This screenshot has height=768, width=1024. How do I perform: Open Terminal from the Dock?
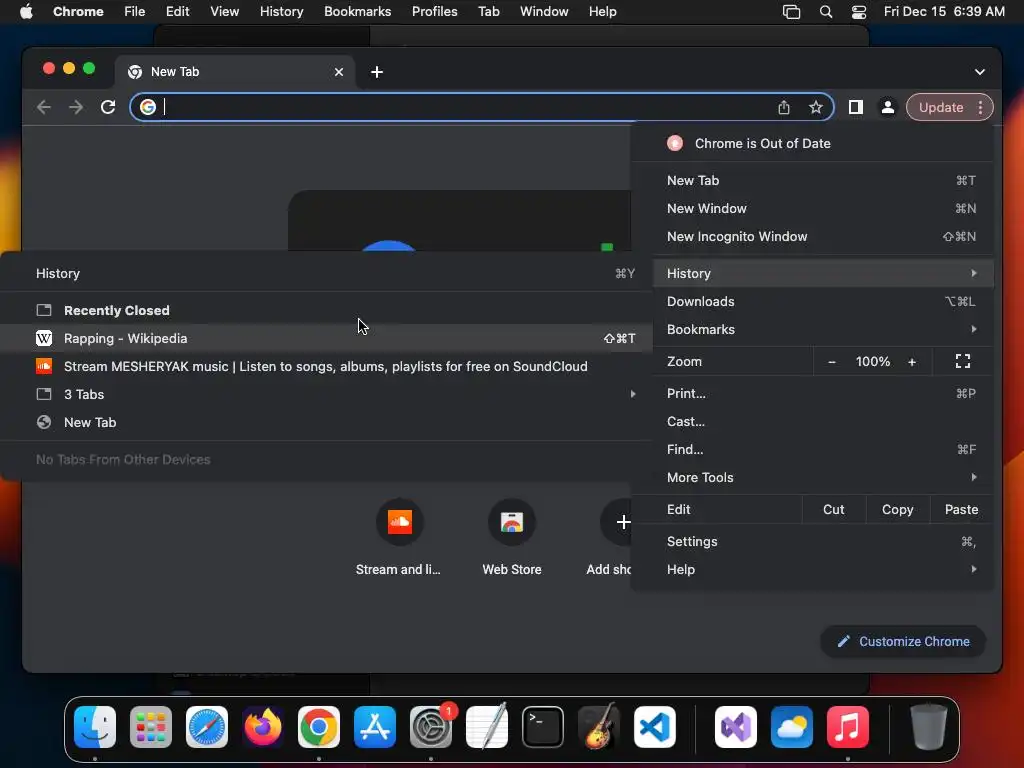coord(543,727)
